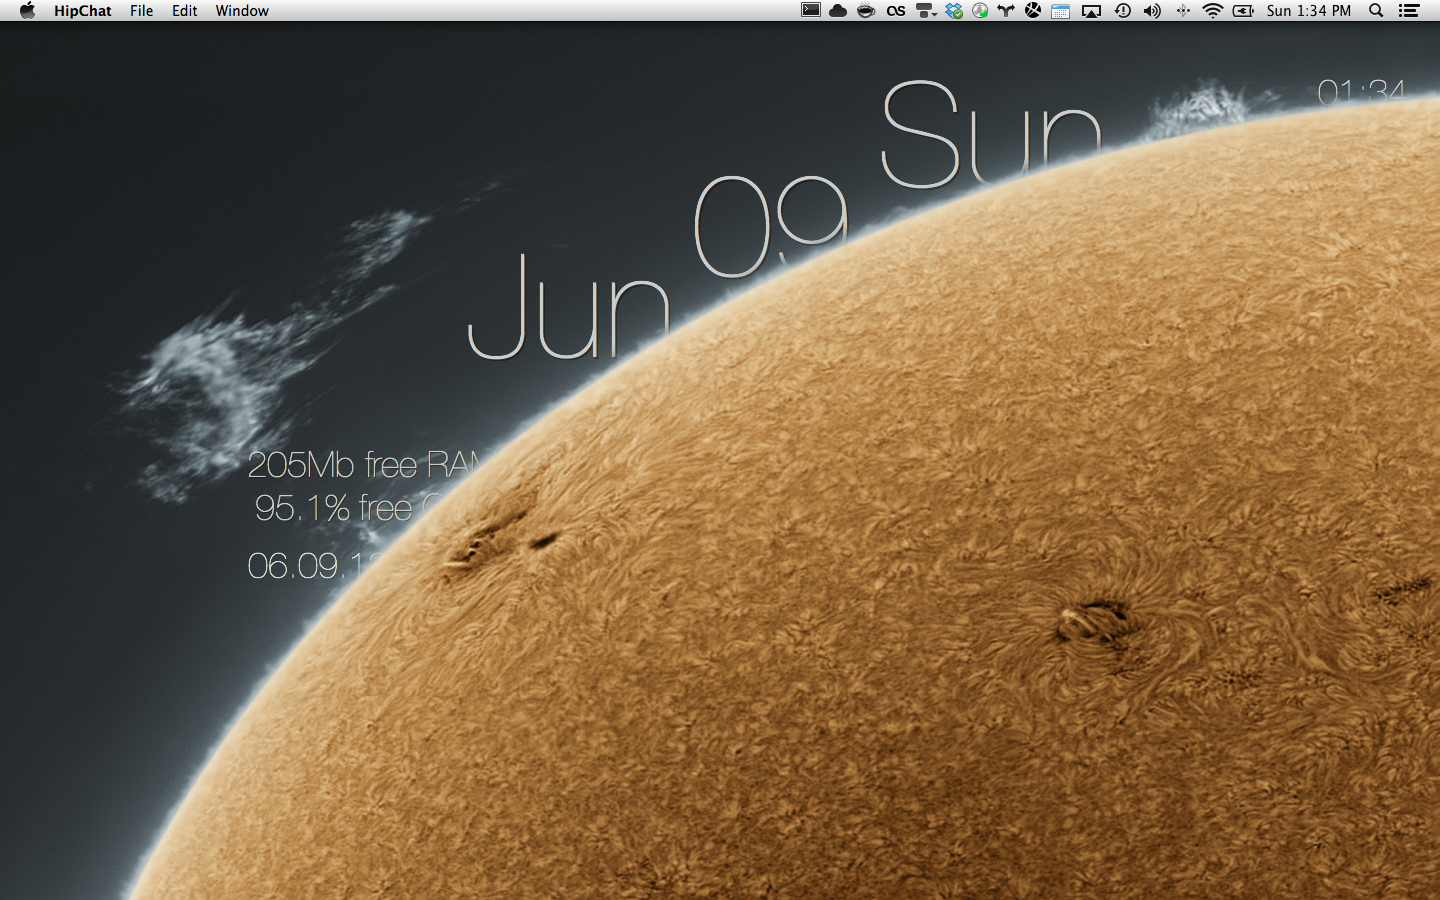Viewport: 1440px width, 900px height.
Task: Open the Last.fm scrobbler menu bar icon
Action: coord(896,11)
